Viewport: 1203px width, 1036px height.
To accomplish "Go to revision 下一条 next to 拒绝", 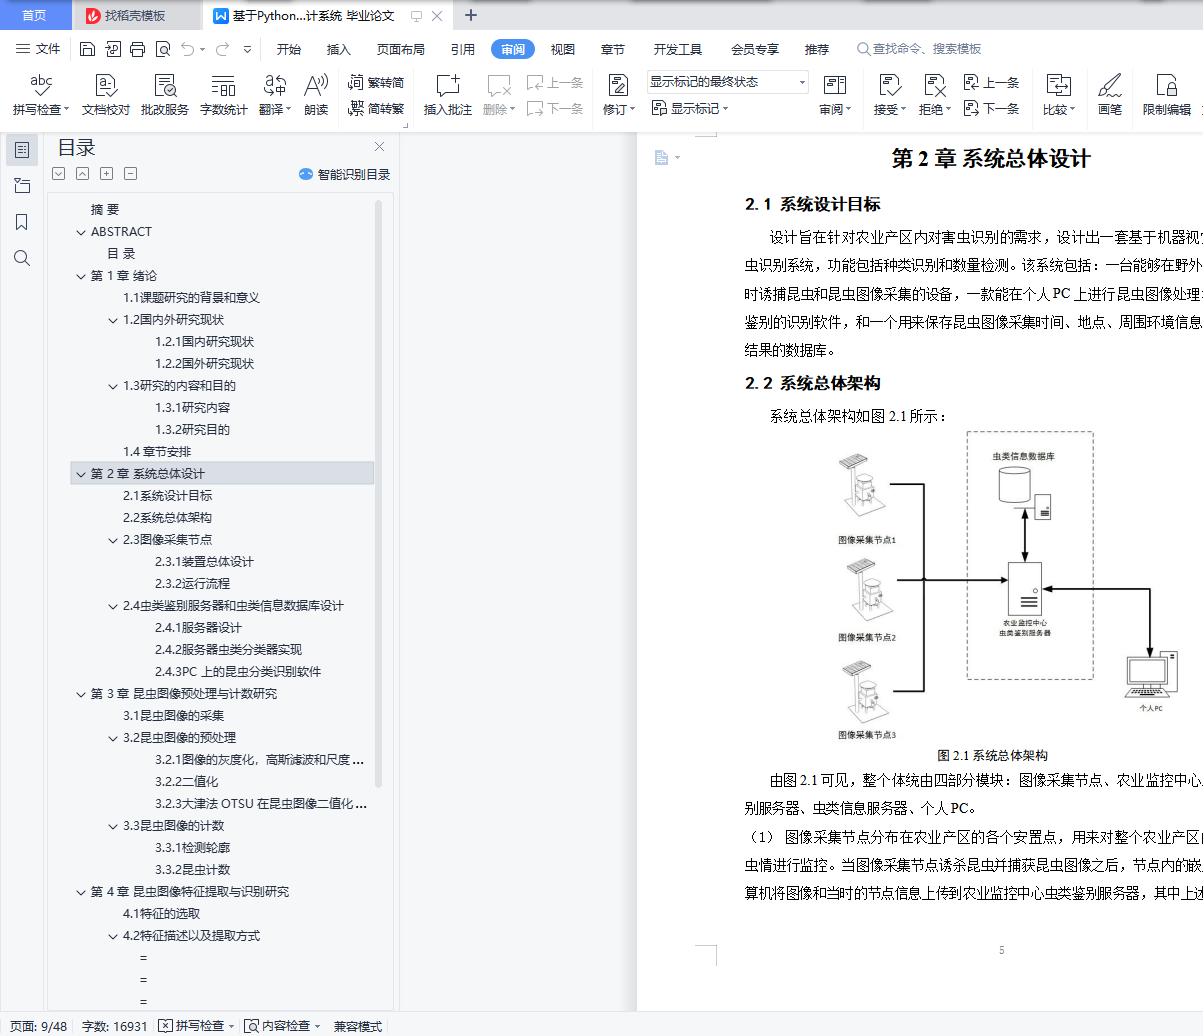I will (x=992, y=109).
